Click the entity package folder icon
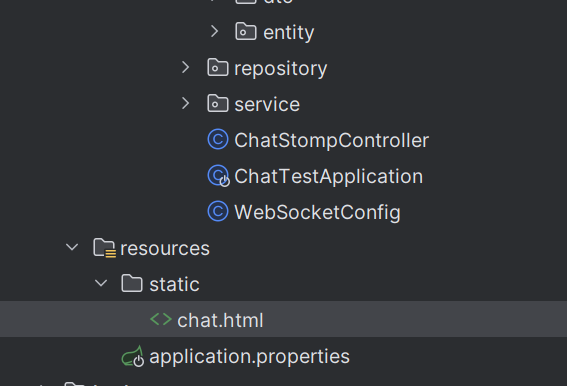The width and height of the screenshot is (567, 386). tap(246, 31)
